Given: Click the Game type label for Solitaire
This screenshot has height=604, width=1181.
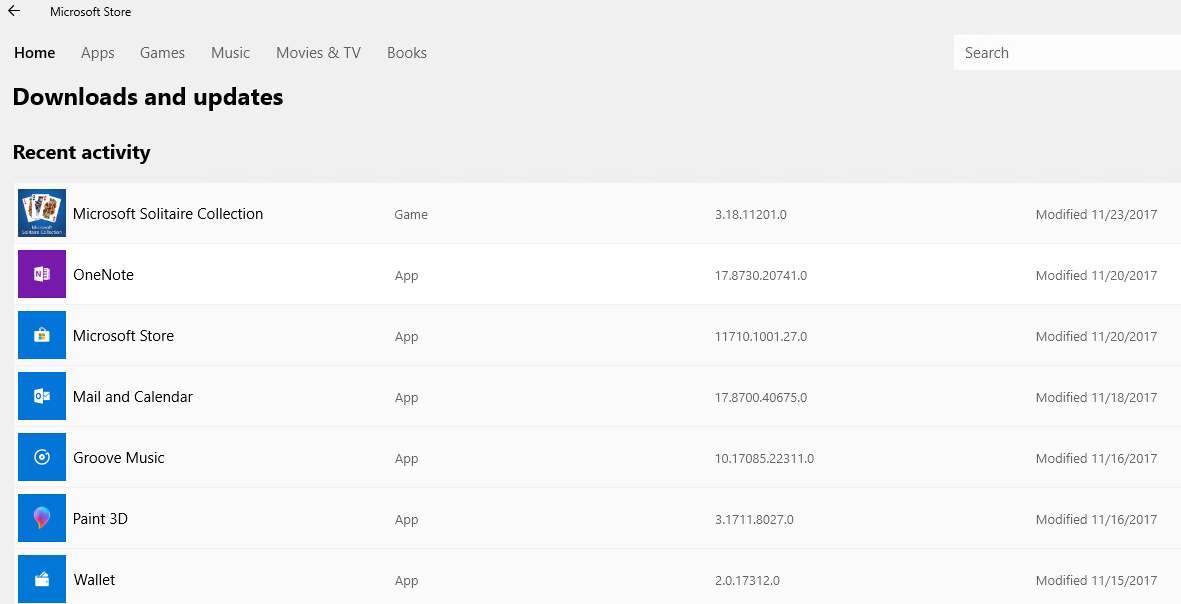Looking at the screenshot, I should click(x=411, y=215).
